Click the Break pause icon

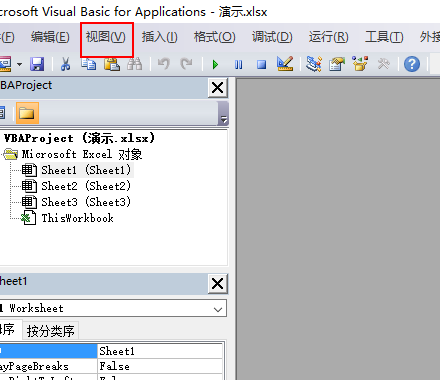pos(238,64)
